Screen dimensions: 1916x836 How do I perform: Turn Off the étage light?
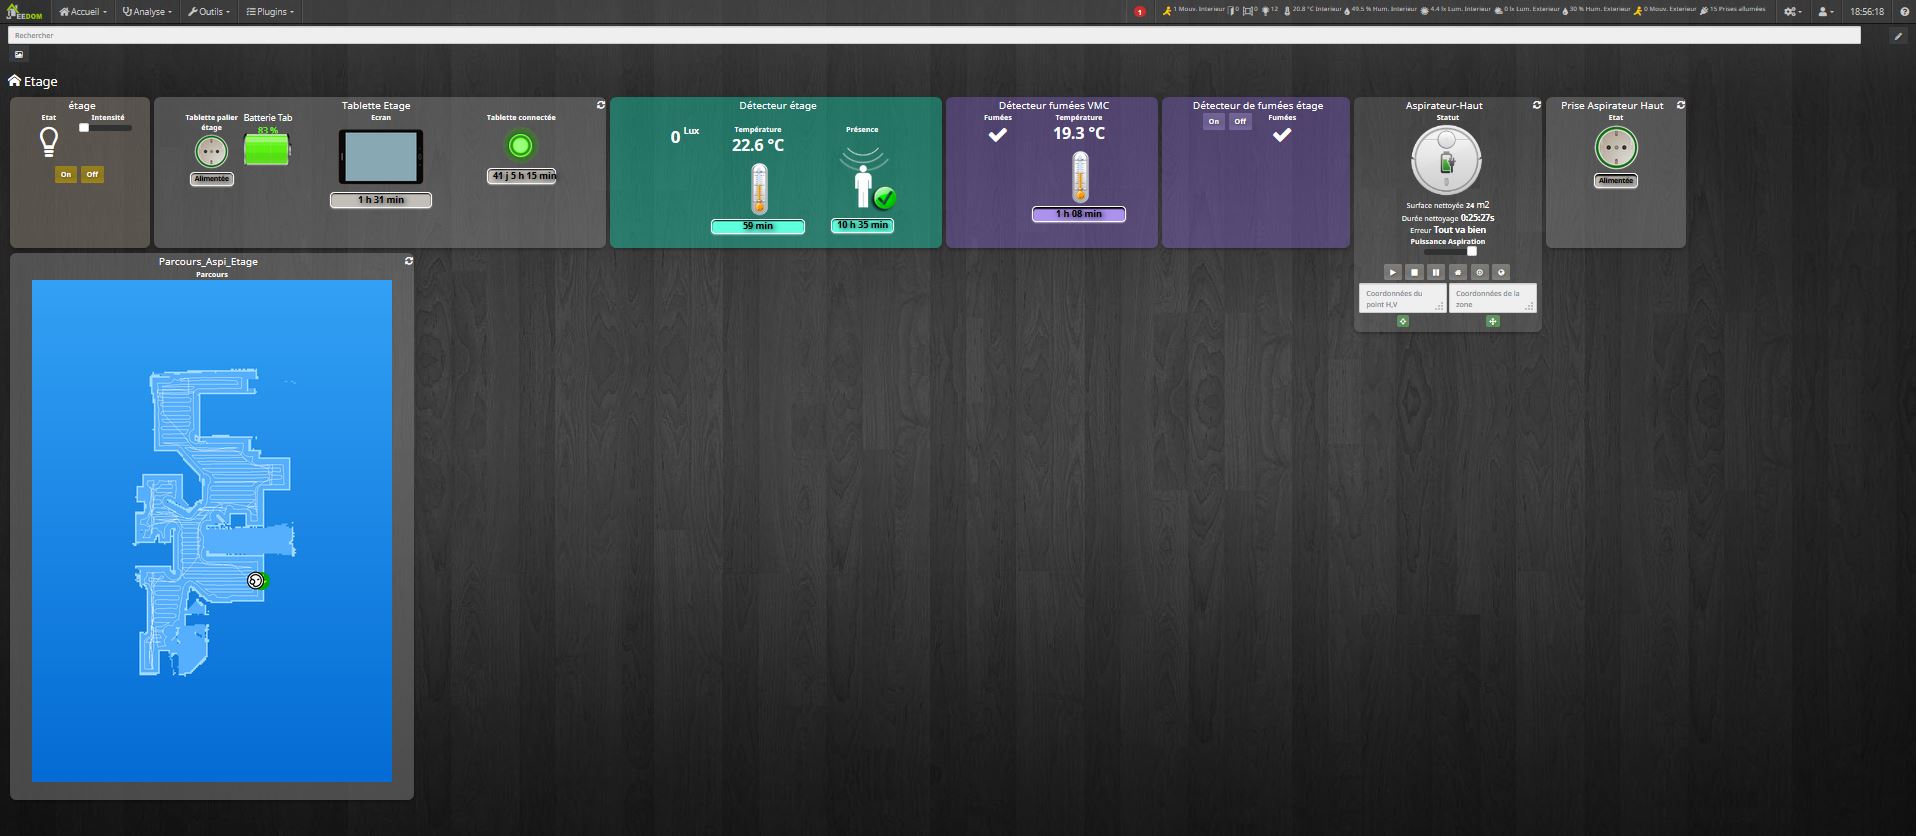coord(92,174)
